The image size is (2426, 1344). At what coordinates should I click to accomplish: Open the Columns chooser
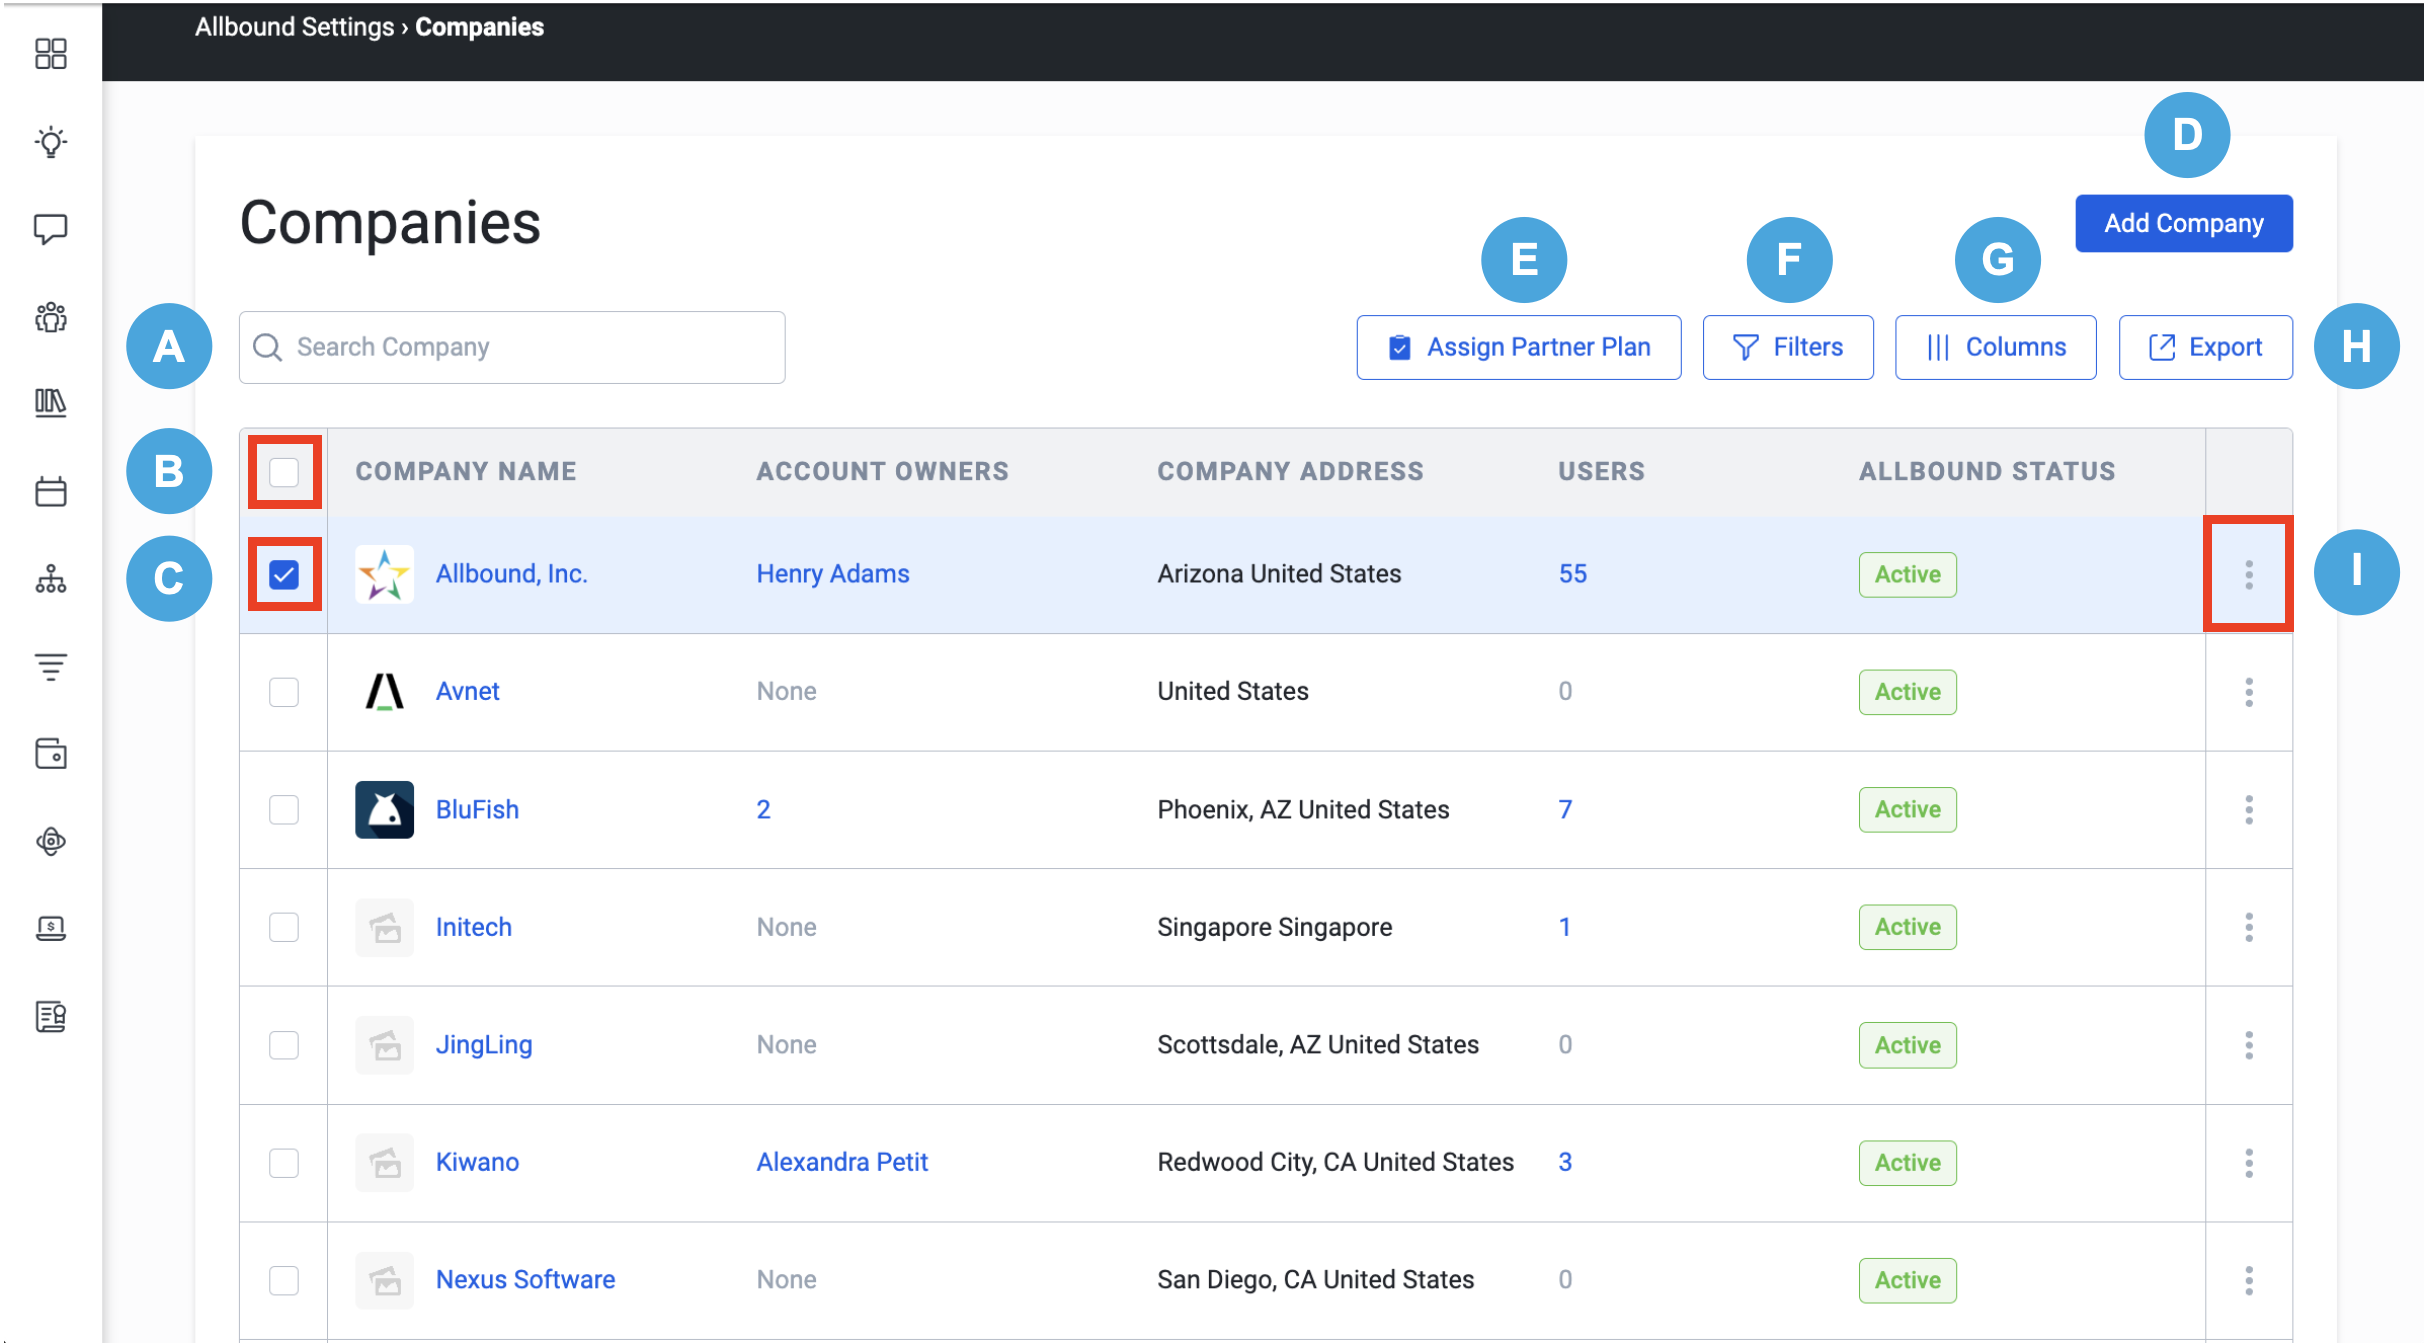[x=1995, y=347]
